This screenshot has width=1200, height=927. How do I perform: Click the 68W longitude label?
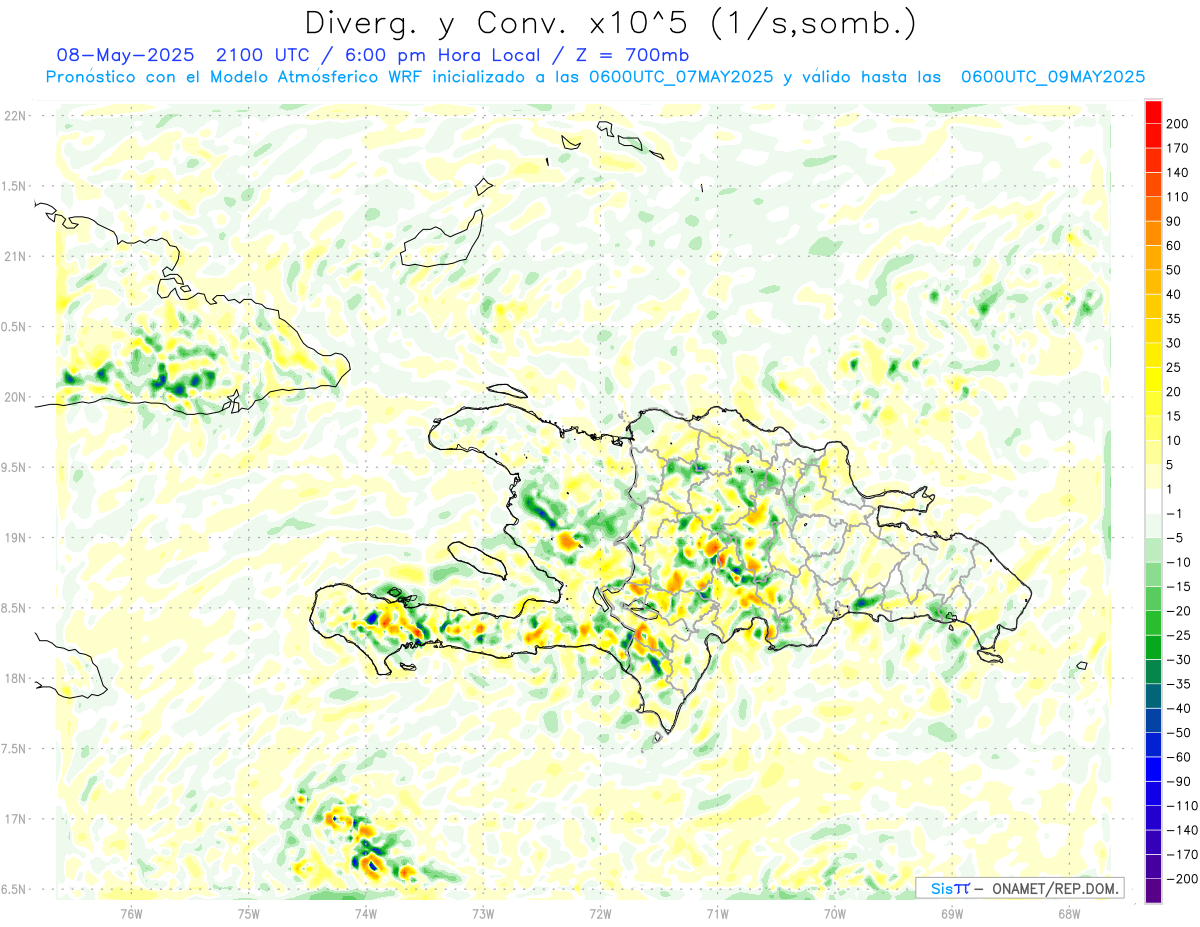point(1069,914)
